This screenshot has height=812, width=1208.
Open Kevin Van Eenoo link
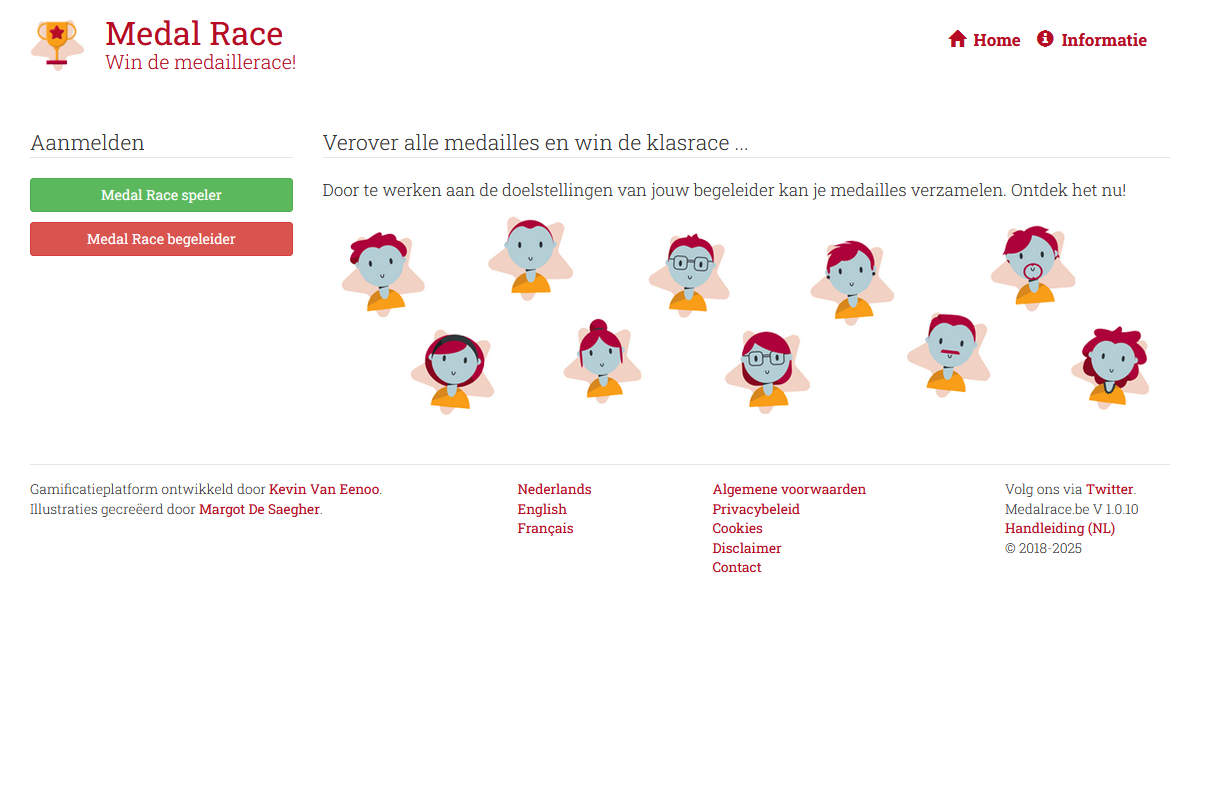click(324, 490)
